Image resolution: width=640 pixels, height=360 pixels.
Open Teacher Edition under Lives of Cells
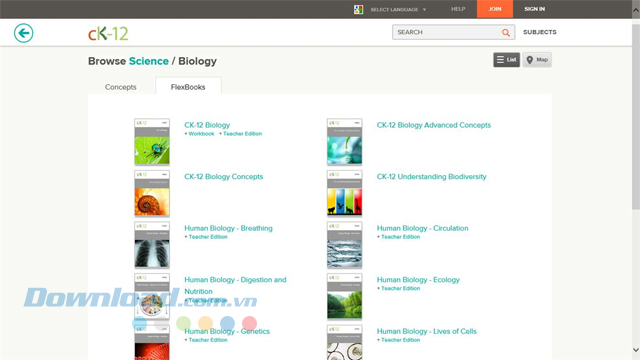400,340
